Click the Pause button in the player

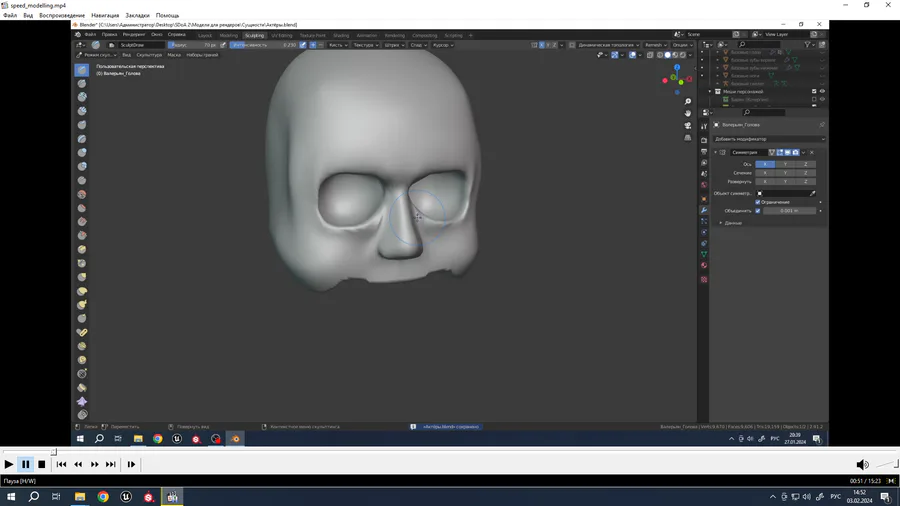[26, 464]
